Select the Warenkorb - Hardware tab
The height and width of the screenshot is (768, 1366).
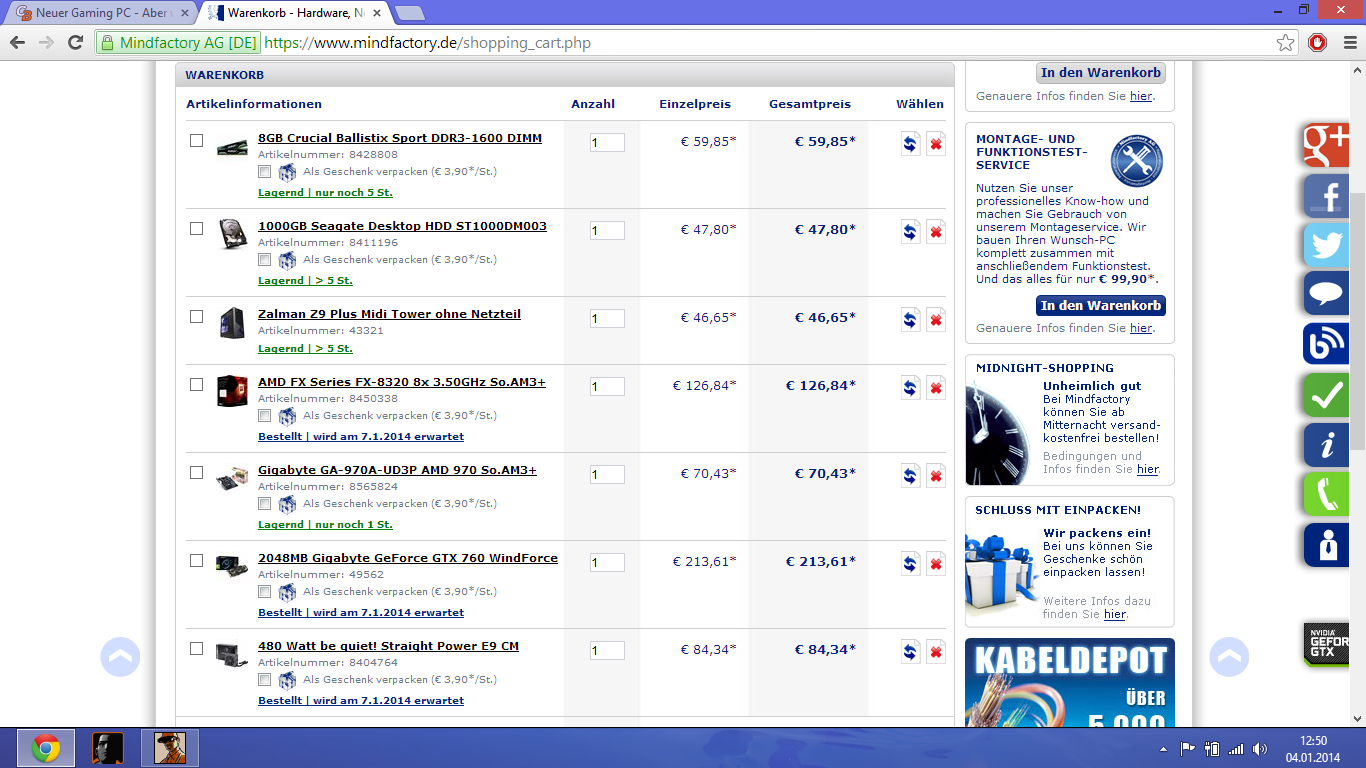point(295,13)
